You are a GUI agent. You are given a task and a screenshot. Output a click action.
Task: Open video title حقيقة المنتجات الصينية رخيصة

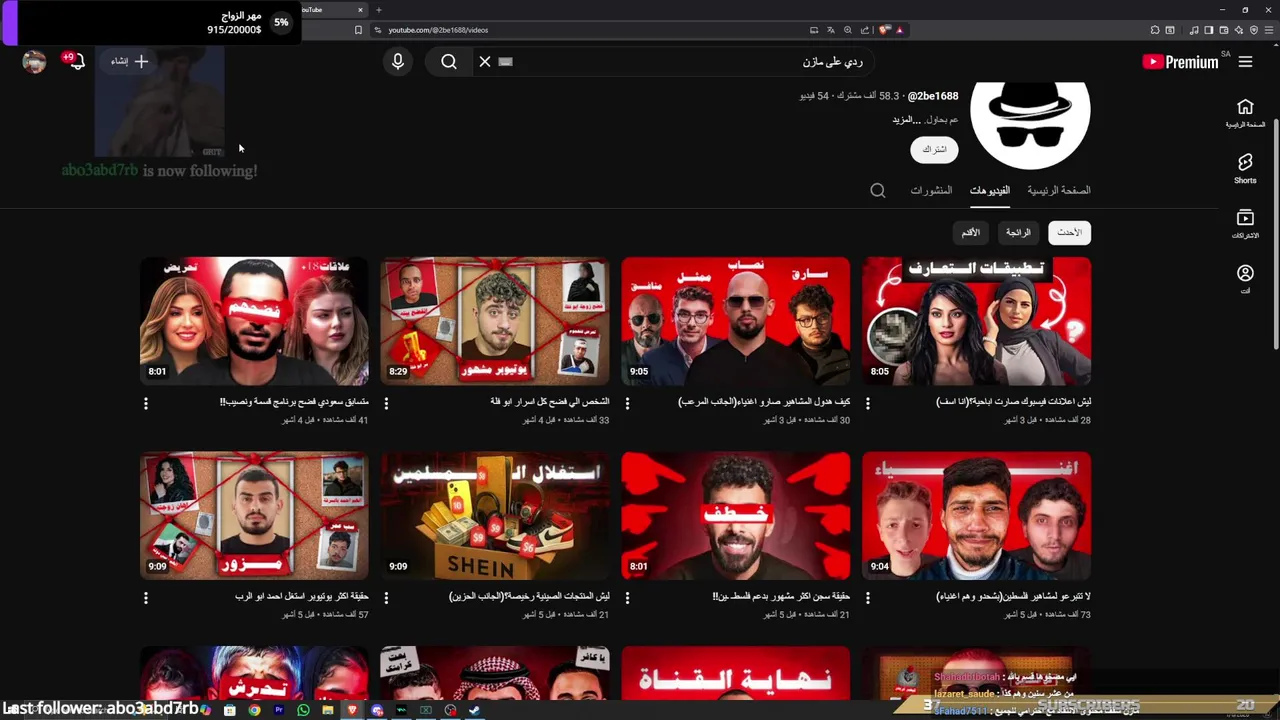point(529,597)
